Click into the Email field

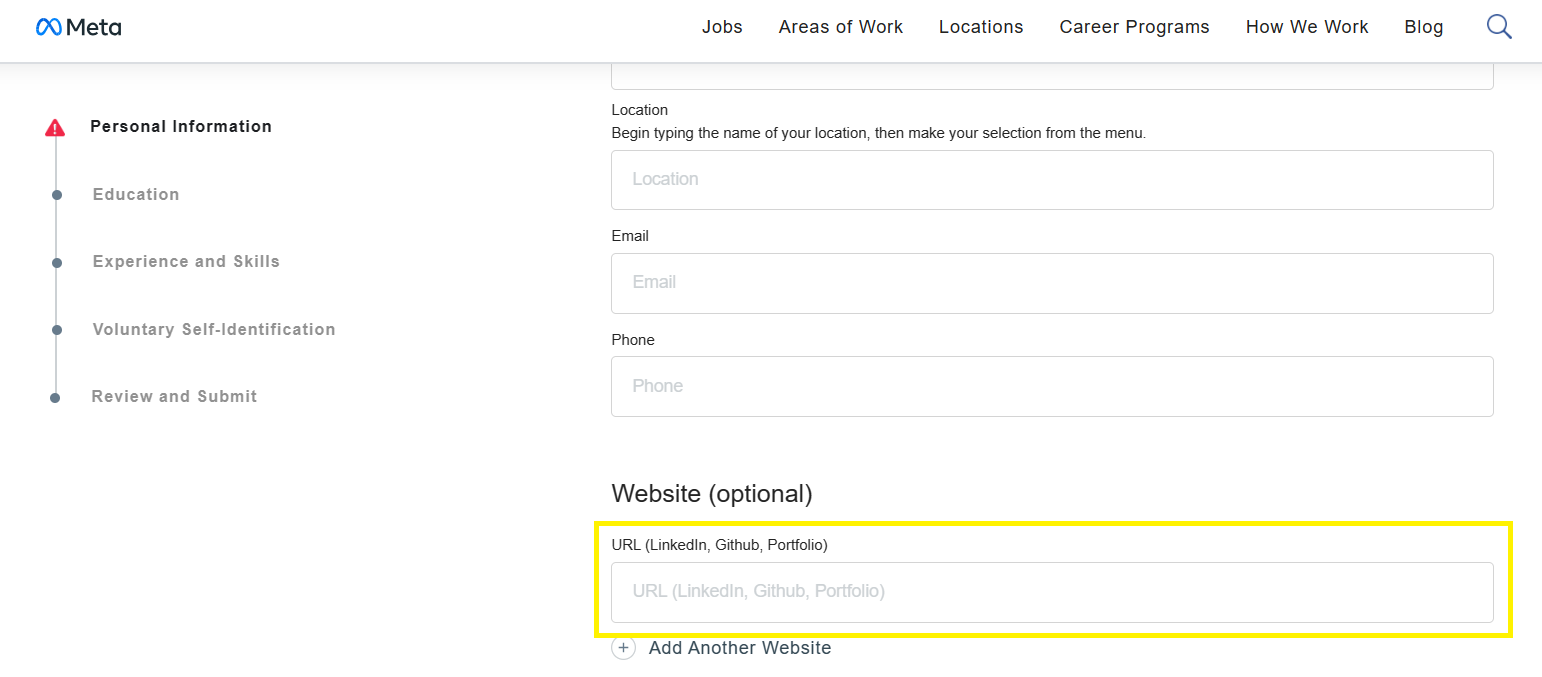pyautogui.click(x=1052, y=283)
